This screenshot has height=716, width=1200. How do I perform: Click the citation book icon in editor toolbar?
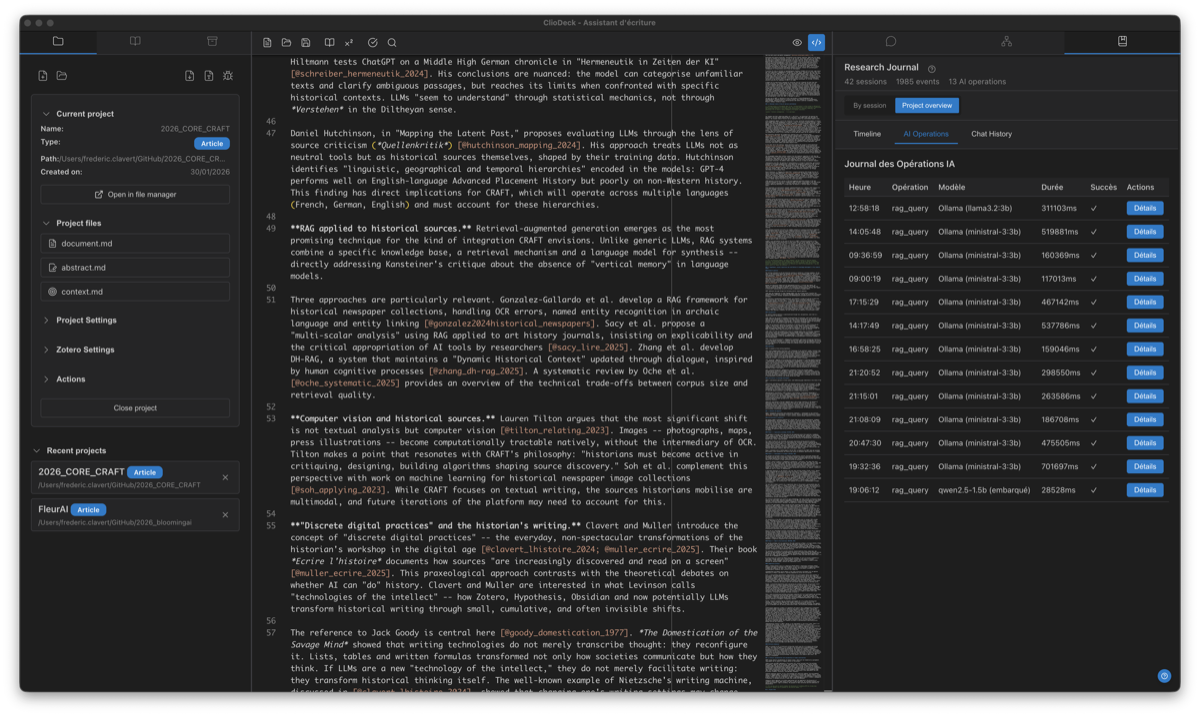click(329, 43)
